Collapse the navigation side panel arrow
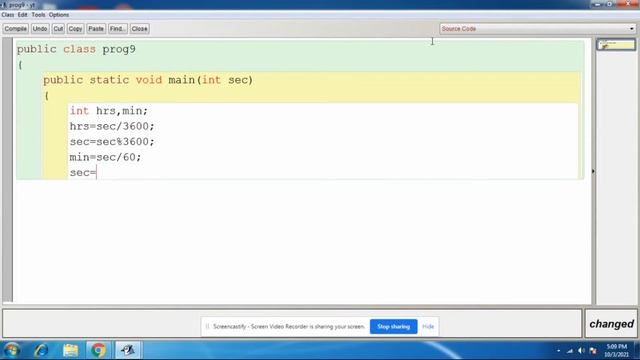The height and width of the screenshot is (360, 640). pyautogui.click(x=593, y=171)
